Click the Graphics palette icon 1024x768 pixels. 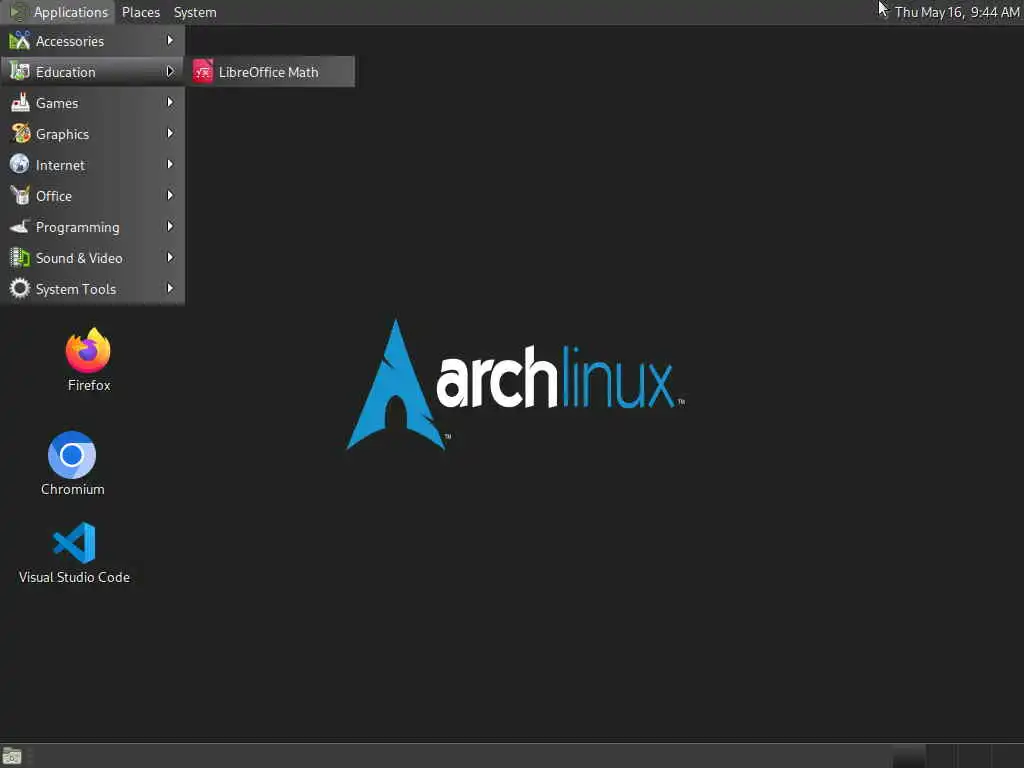20,134
